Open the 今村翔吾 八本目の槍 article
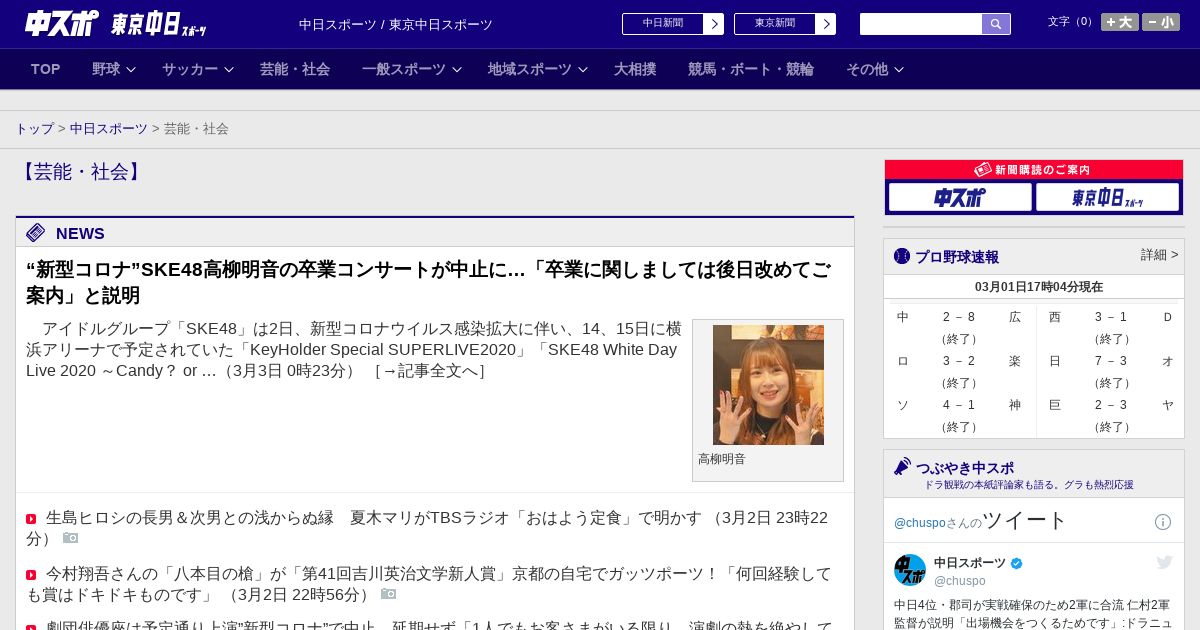 pyautogui.click(x=428, y=584)
